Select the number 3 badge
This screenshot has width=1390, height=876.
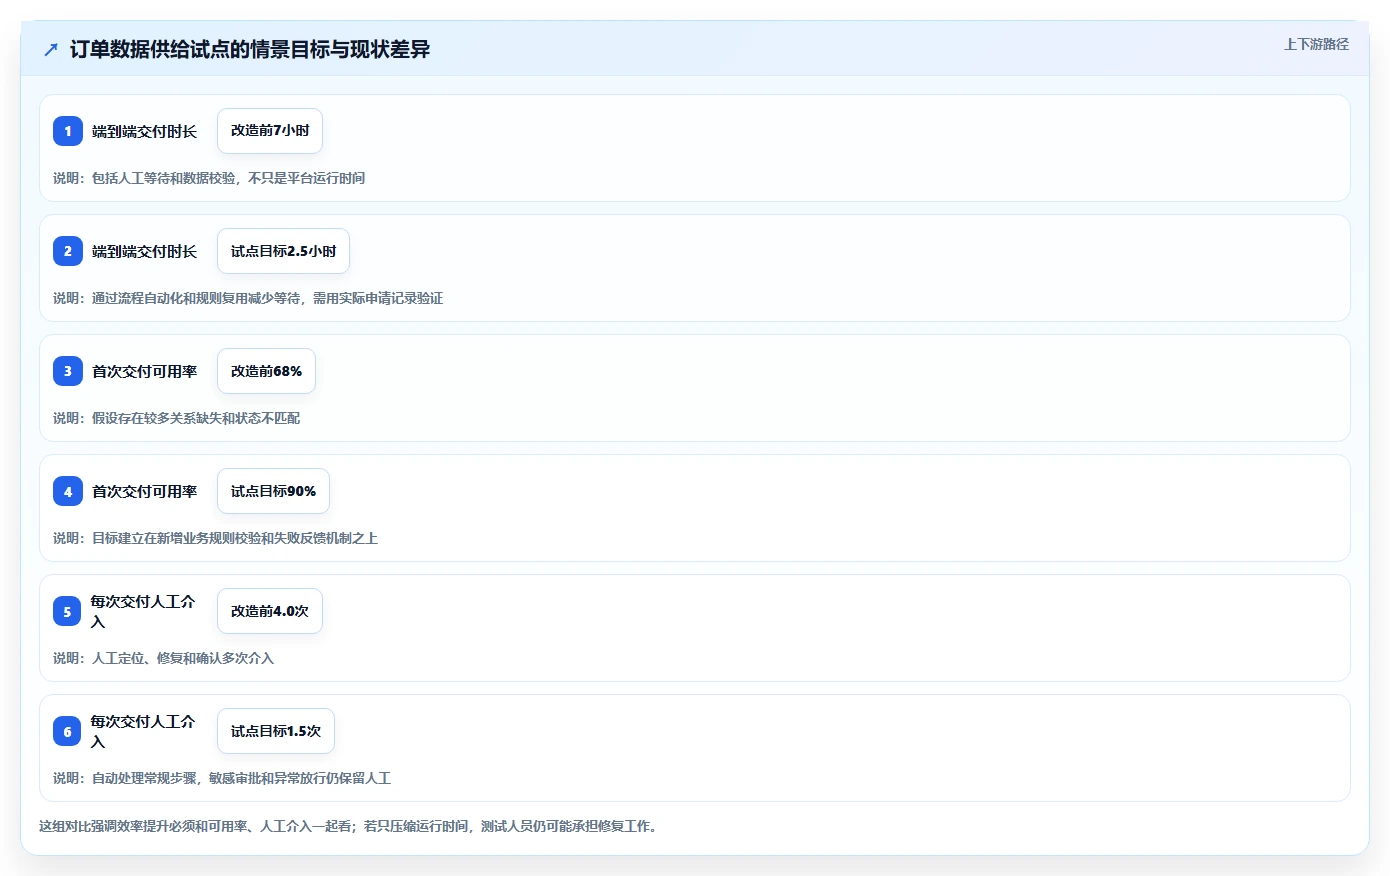click(x=68, y=371)
